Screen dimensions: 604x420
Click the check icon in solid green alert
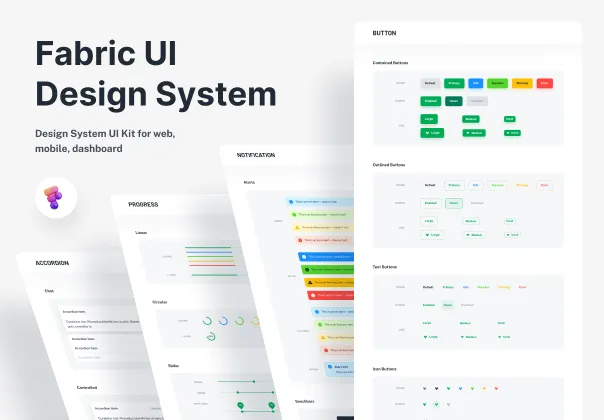pos(307,270)
